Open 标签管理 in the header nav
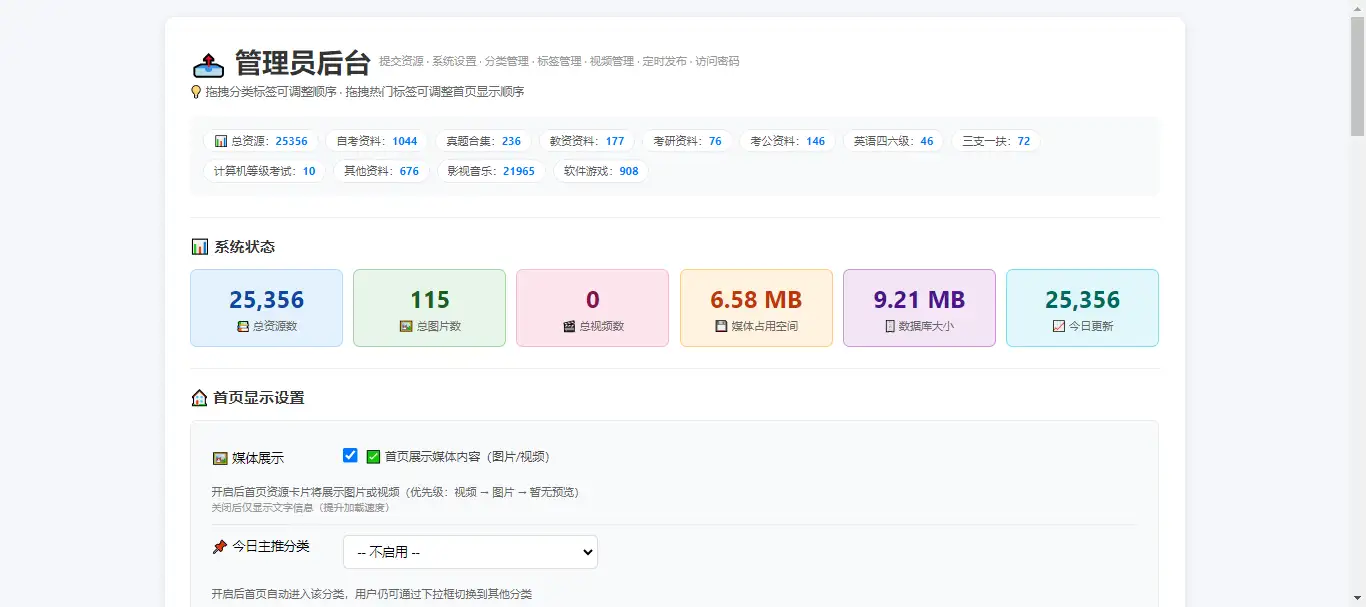1366x607 pixels. [x=559, y=61]
